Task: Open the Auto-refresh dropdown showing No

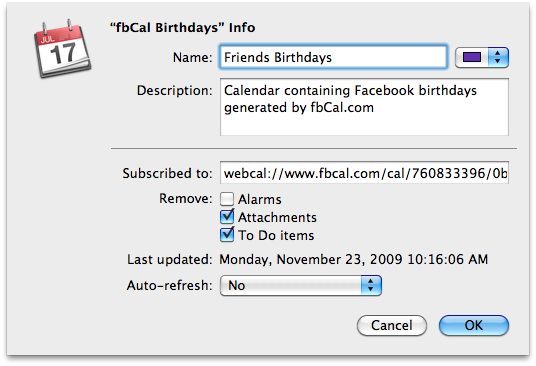Action: (301, 285)
